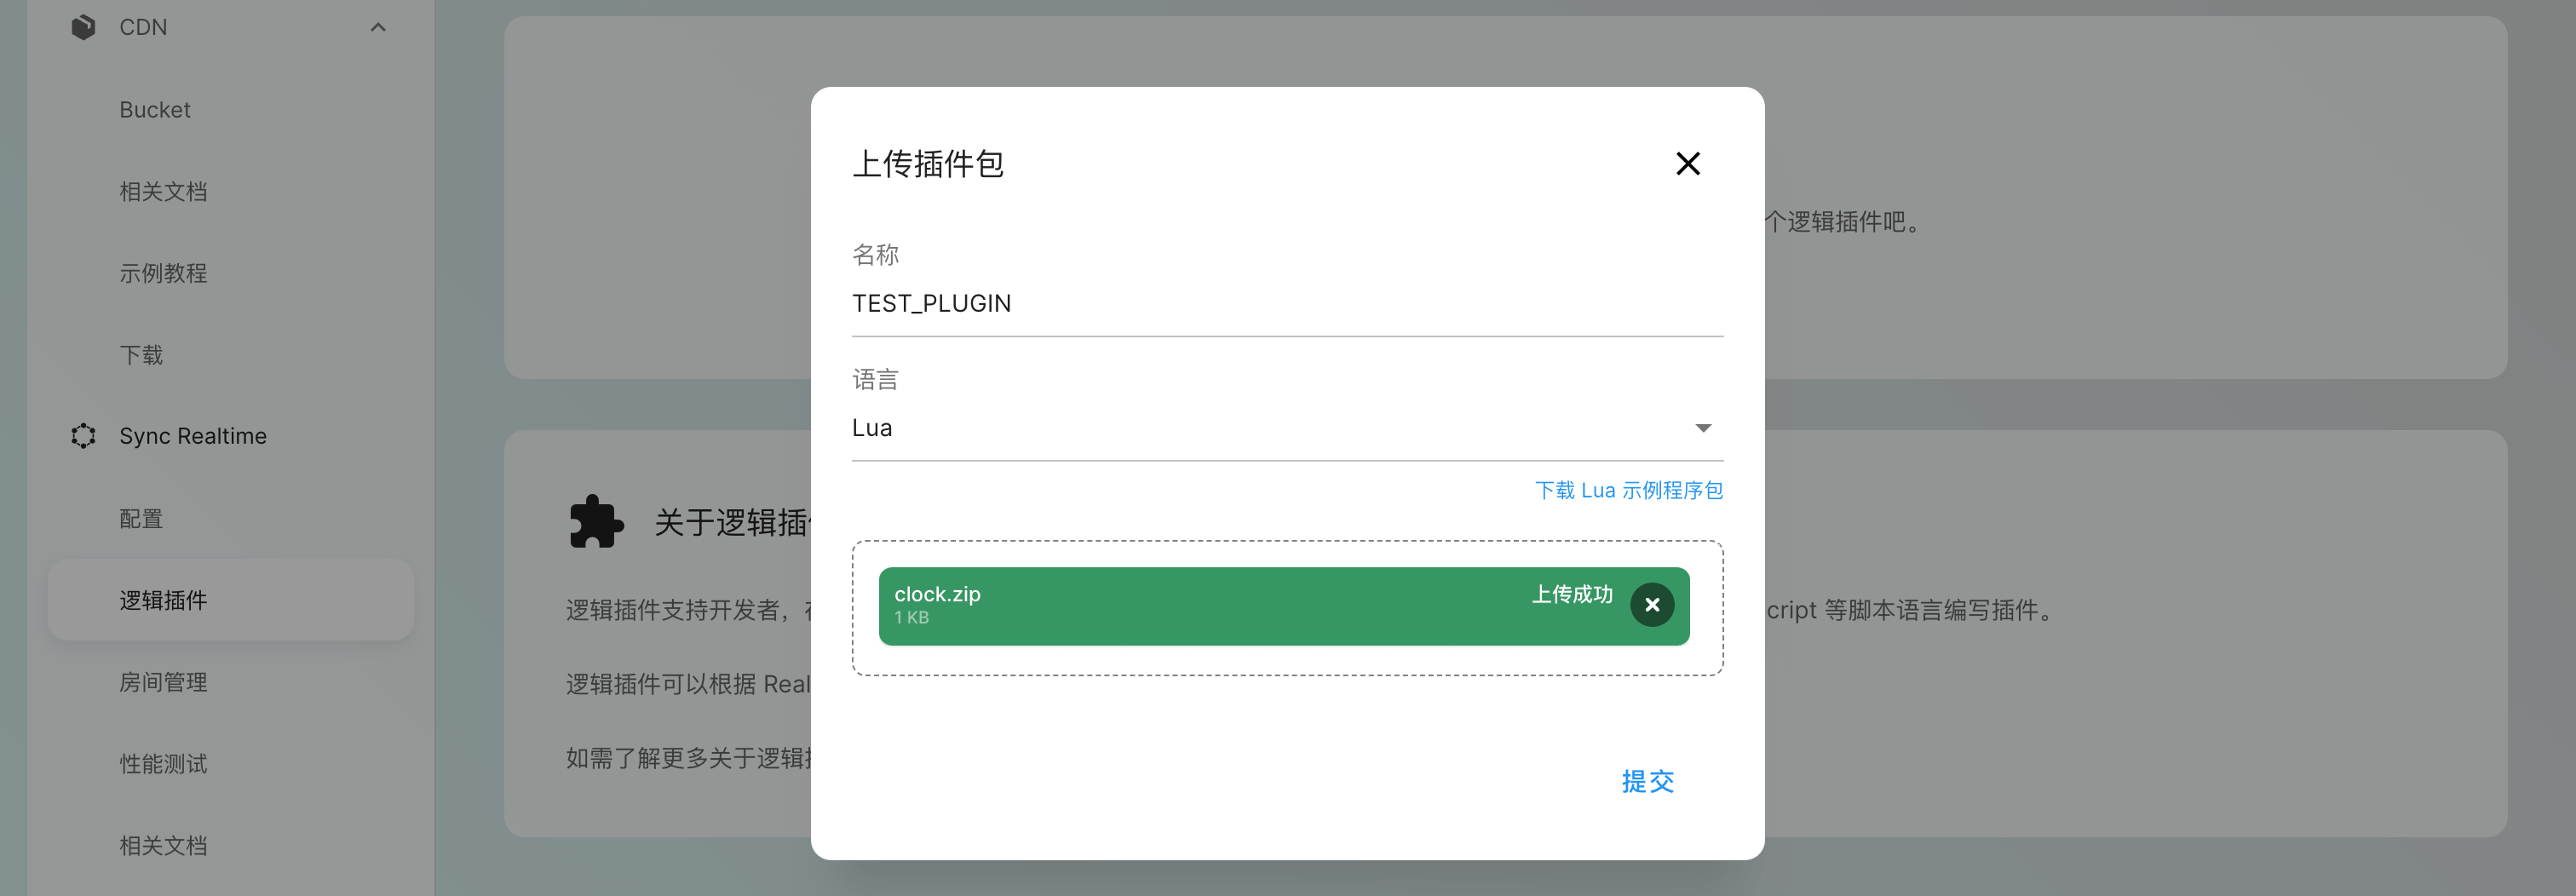
Task: Select 逻辑插件 in the sidebar
Action: click(163, 600)
